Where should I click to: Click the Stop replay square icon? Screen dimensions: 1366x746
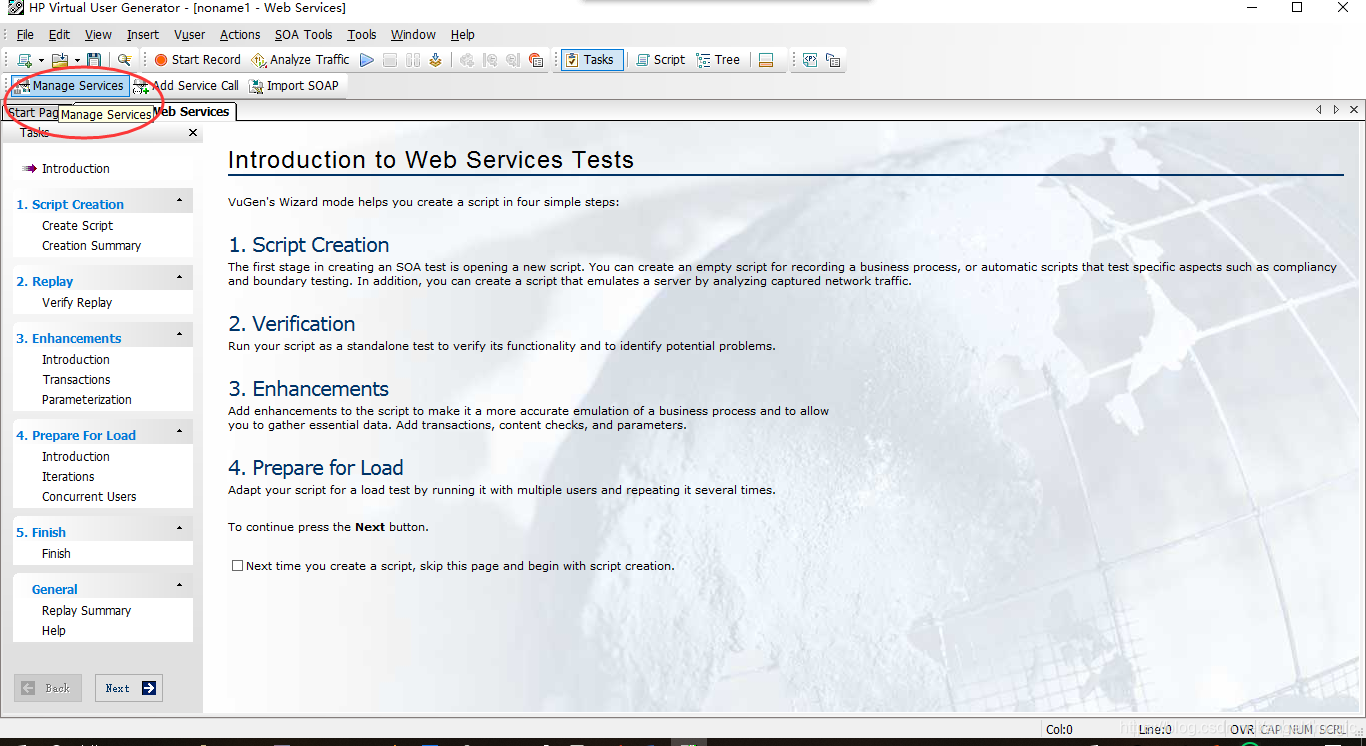point(390,60)
